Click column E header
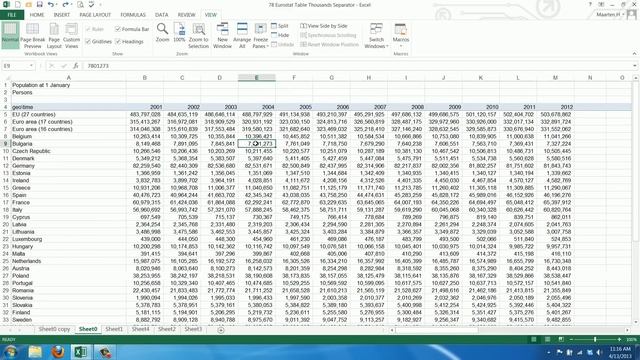 [256, 78]
